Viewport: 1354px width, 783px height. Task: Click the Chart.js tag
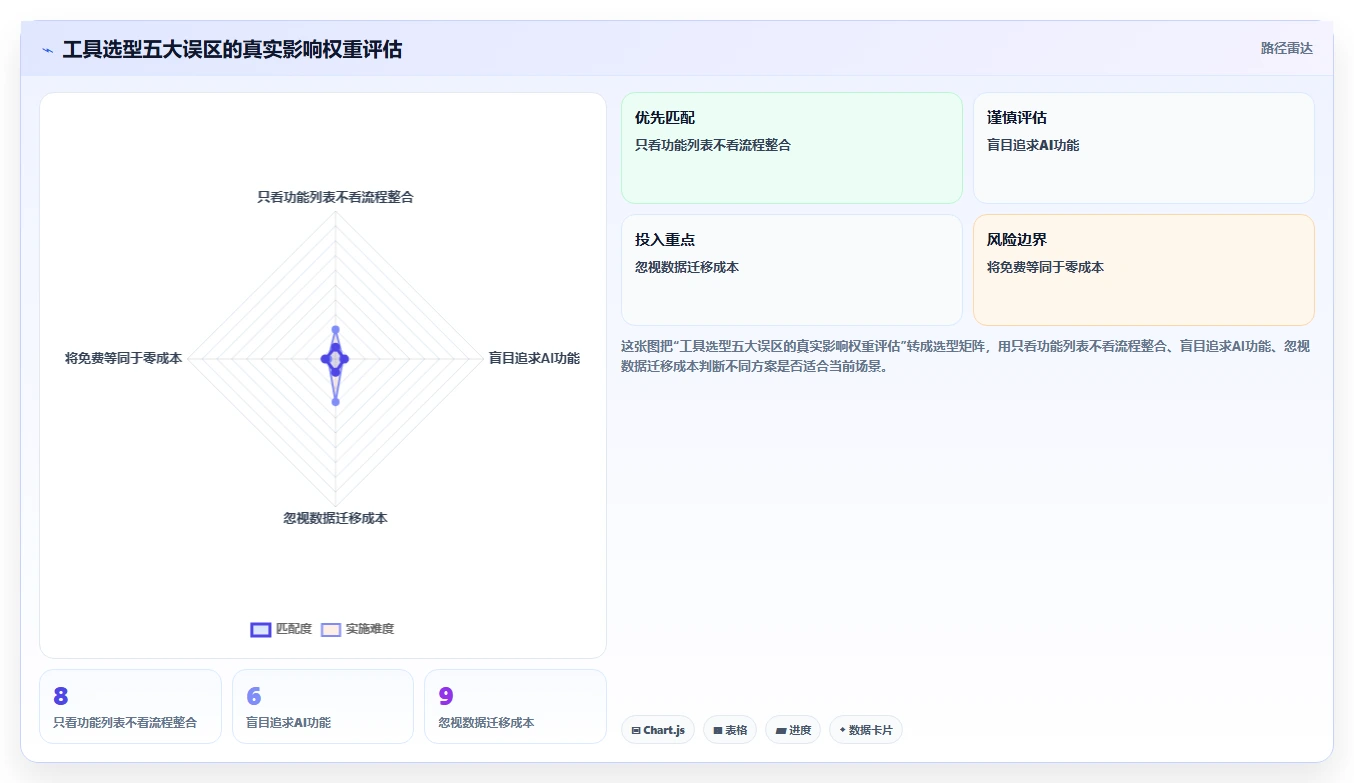658,730
